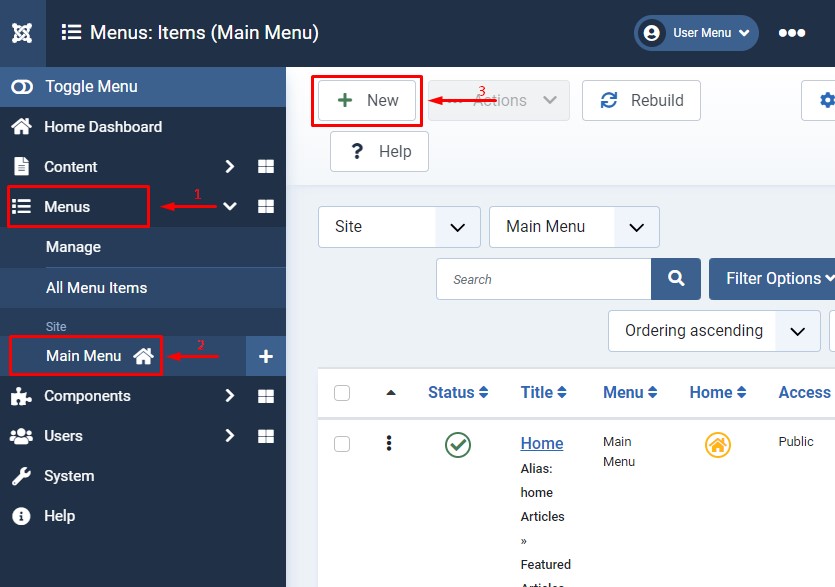Screen dimensions: 835x587
Task: Open the Main Menu selector dropdown
Action: 574,227
